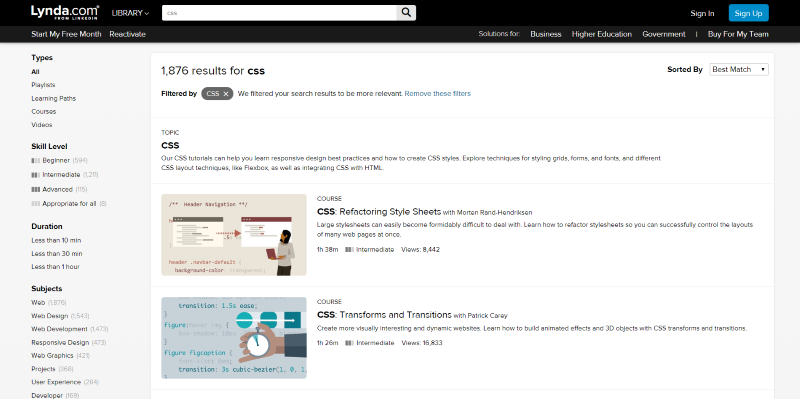Screen dimensions: 800x399
Task: Click the 1h 26m duration text
Action: [328, 343]
